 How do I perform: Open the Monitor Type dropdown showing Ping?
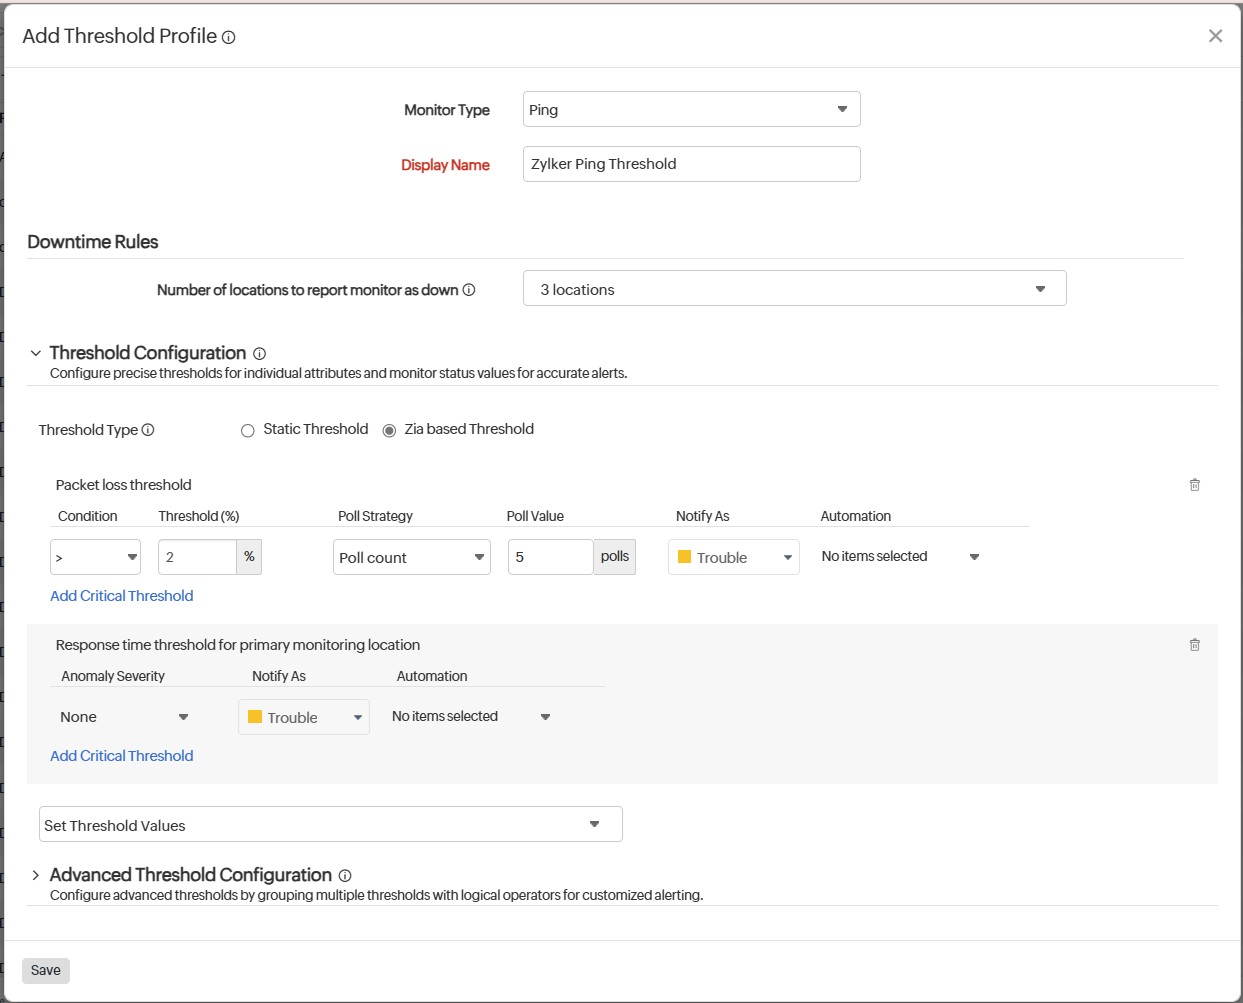691,108
